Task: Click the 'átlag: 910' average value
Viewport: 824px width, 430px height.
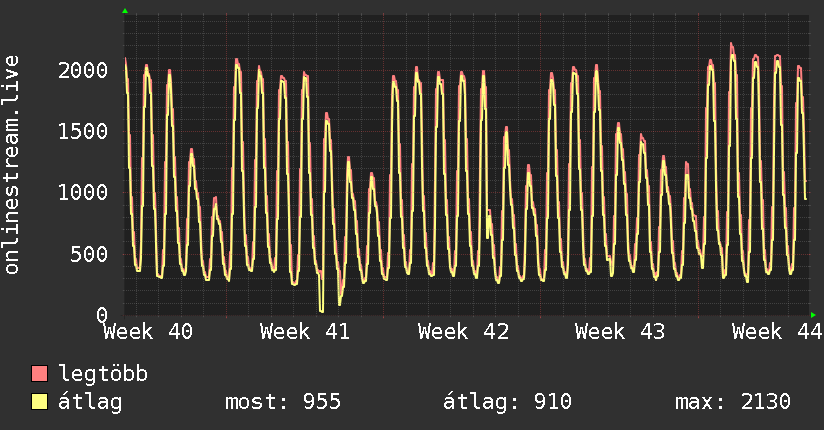Action: [507, 402]
